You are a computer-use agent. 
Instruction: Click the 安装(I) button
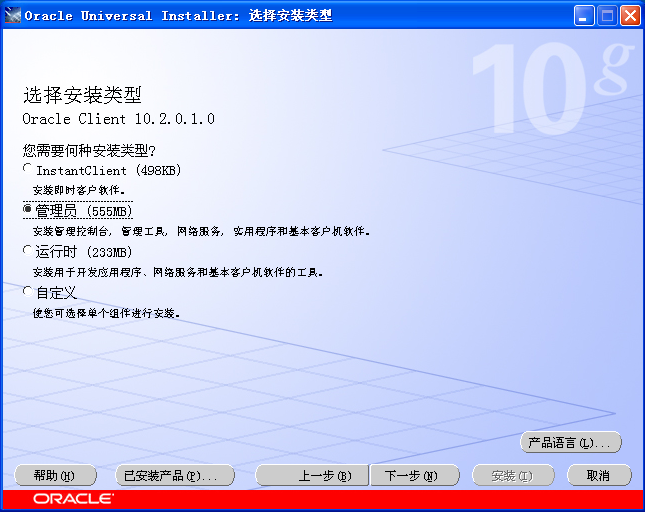click(513, 476)
